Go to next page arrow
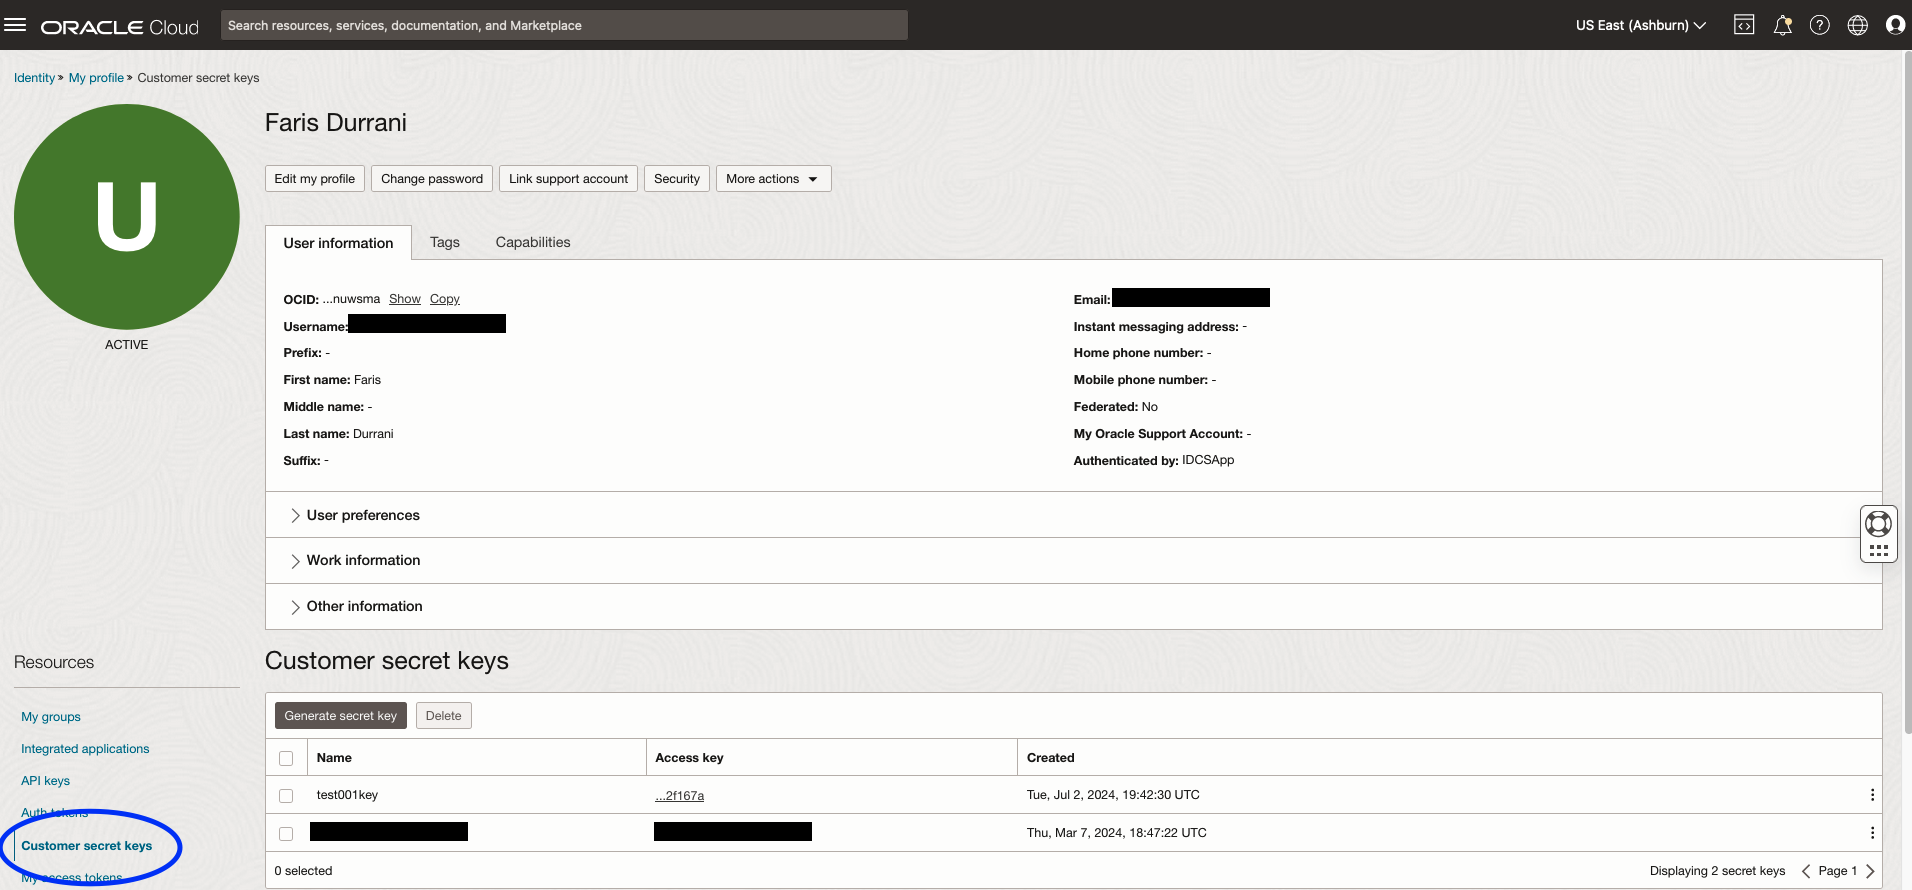Image resolution: width=1912 pixels, height=890 pixels. click(x=1870, y=871)
